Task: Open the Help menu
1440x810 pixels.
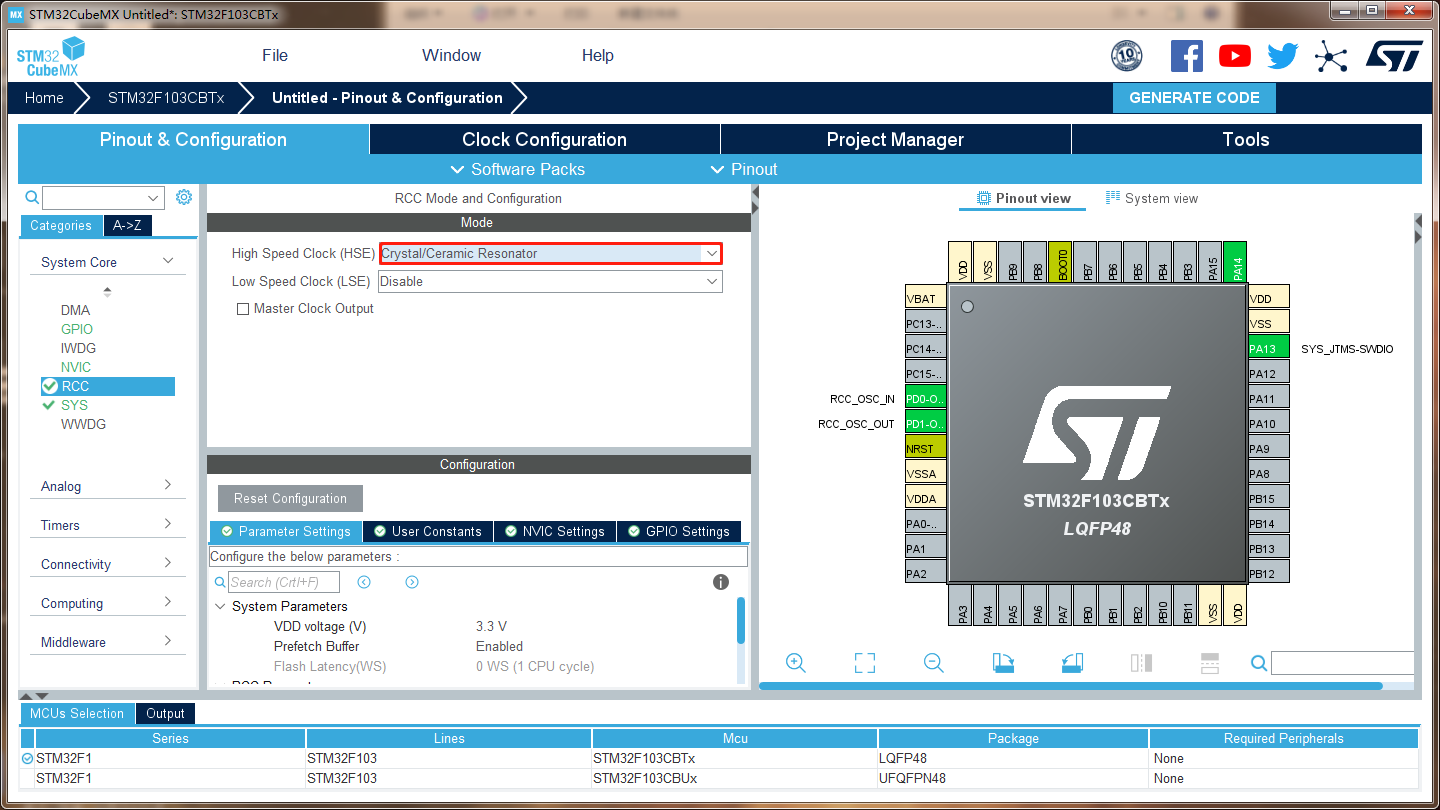Action: 598,56
